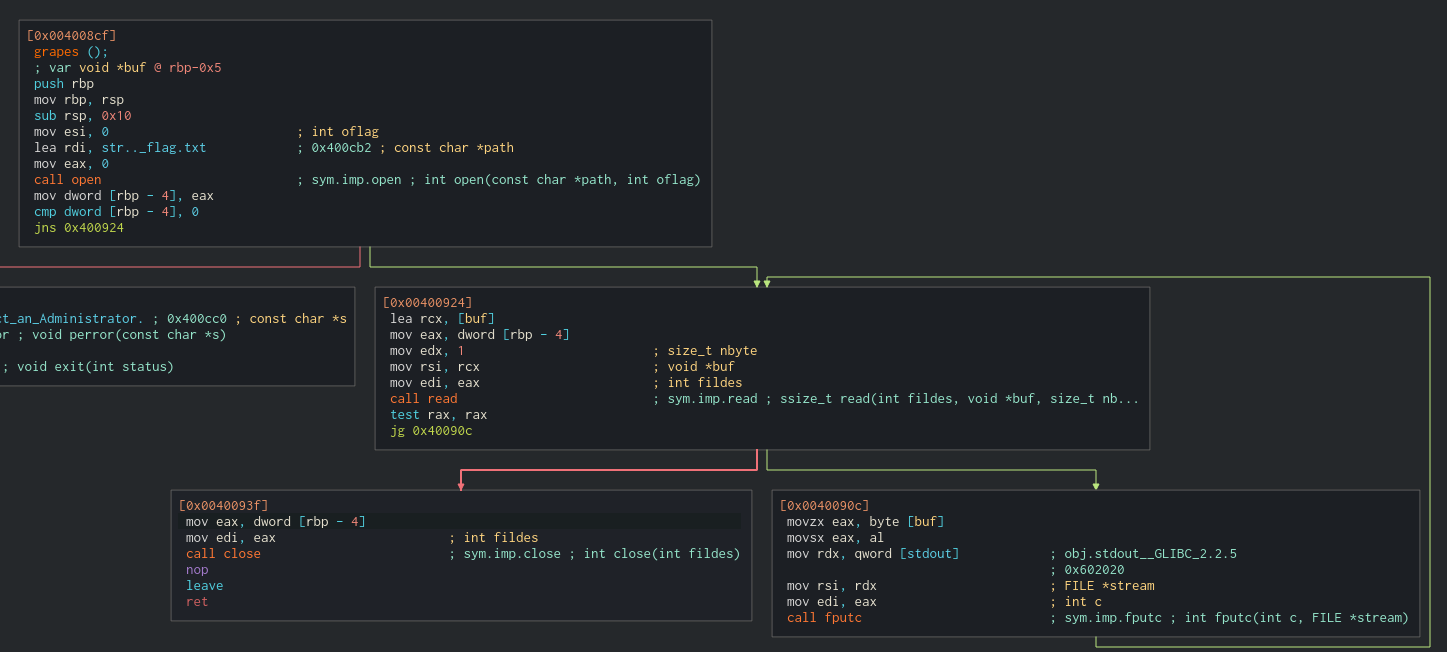Click the 'mov edx, 1' instruction
1447x652 pixels.
click(427, 351)
